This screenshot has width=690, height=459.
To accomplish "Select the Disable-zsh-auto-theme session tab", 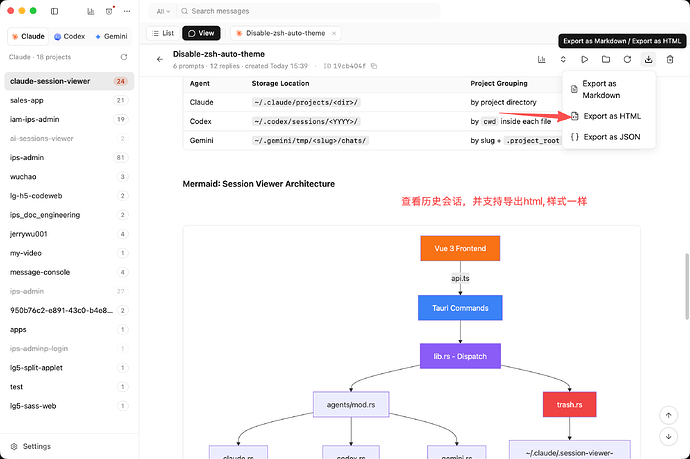I will click(x=286, y=33).
